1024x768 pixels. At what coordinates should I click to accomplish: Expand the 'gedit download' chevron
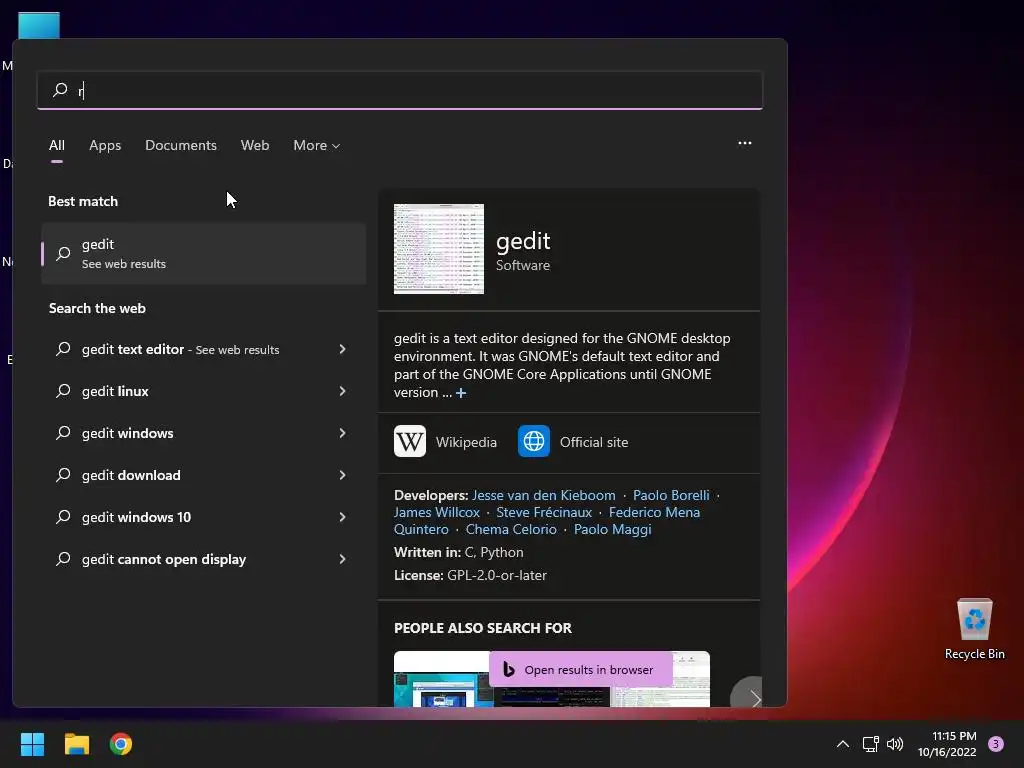click(x=342, y=475)
